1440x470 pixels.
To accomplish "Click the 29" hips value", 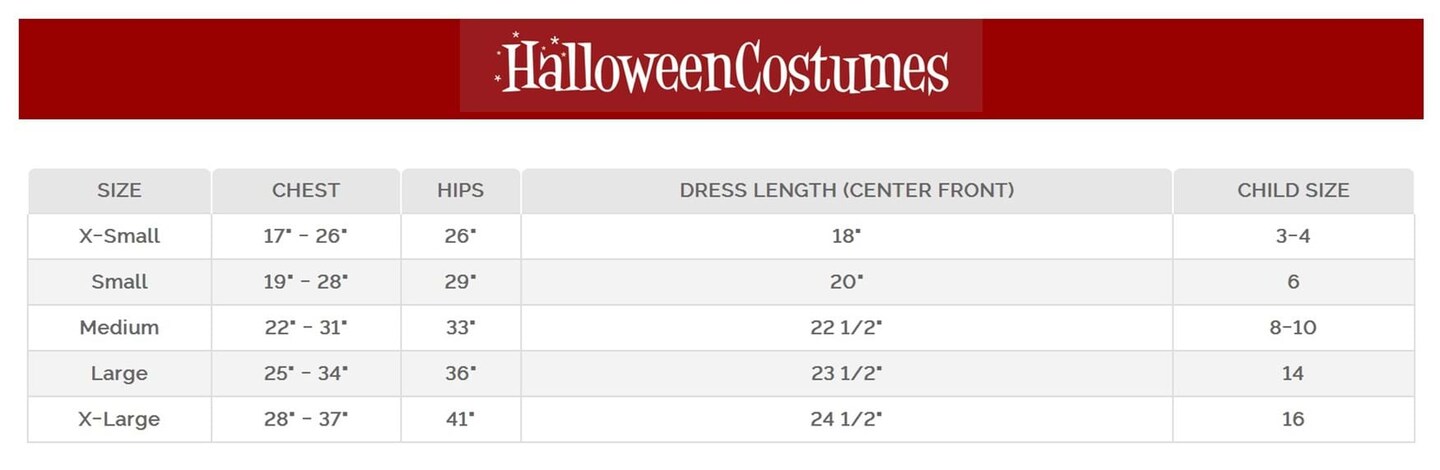I will [x=460, y=282].
